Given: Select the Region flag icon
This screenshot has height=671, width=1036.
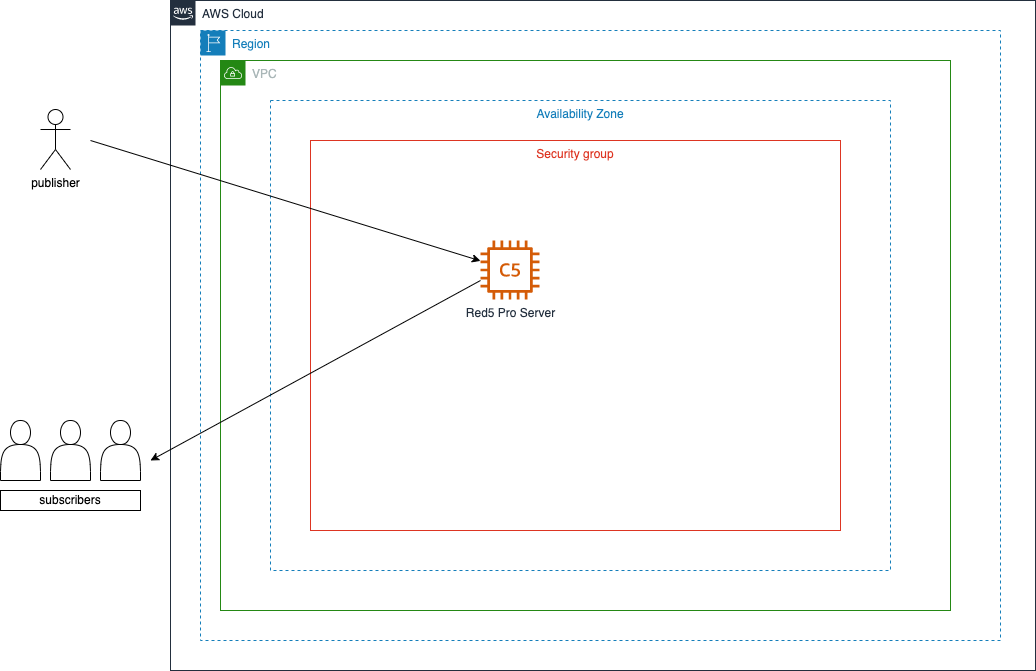Looking at the screenshot, I should [213, 43].
